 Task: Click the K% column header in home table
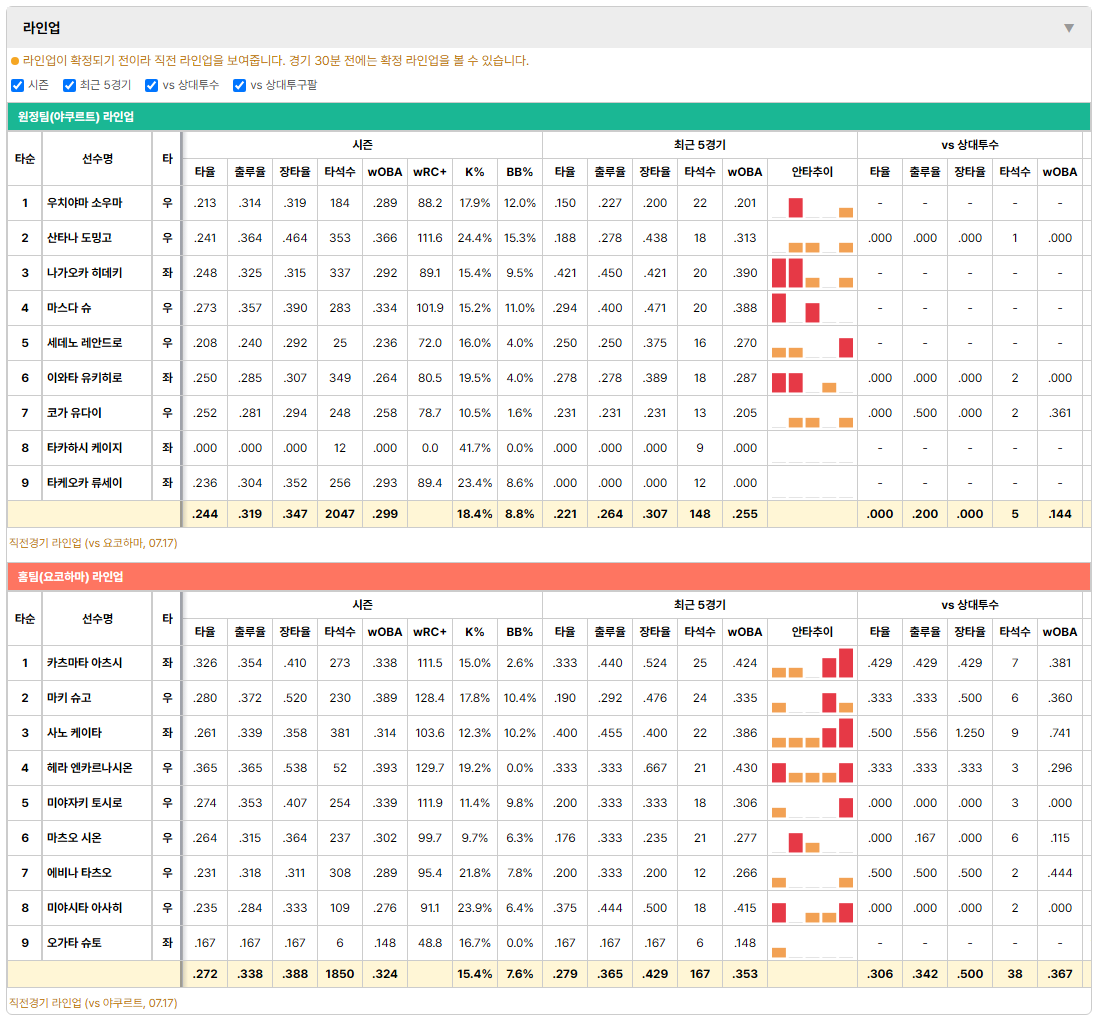[475, 632]
